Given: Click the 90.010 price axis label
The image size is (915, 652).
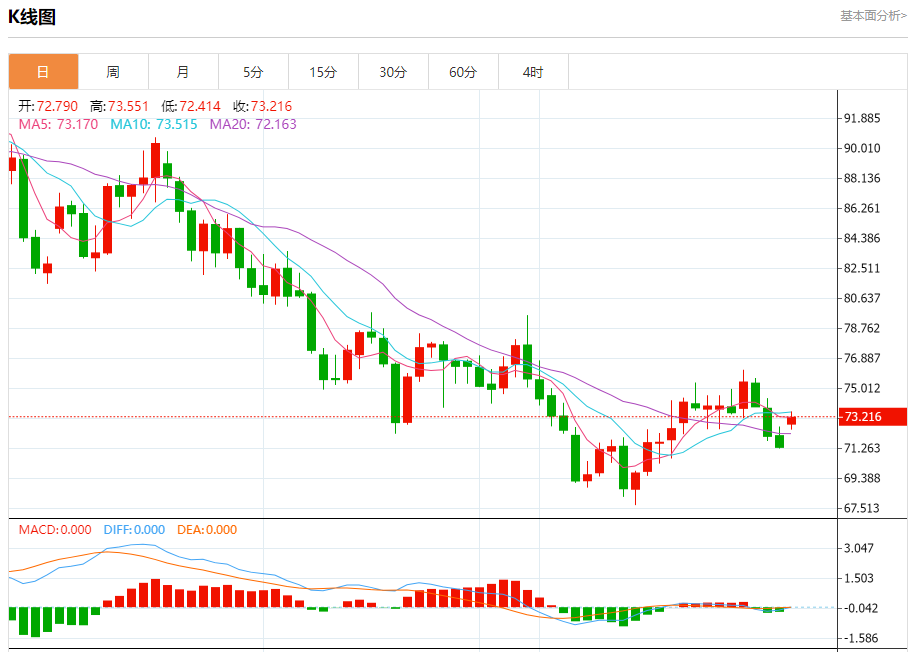Looking at the screenshot, I should 862,148.
